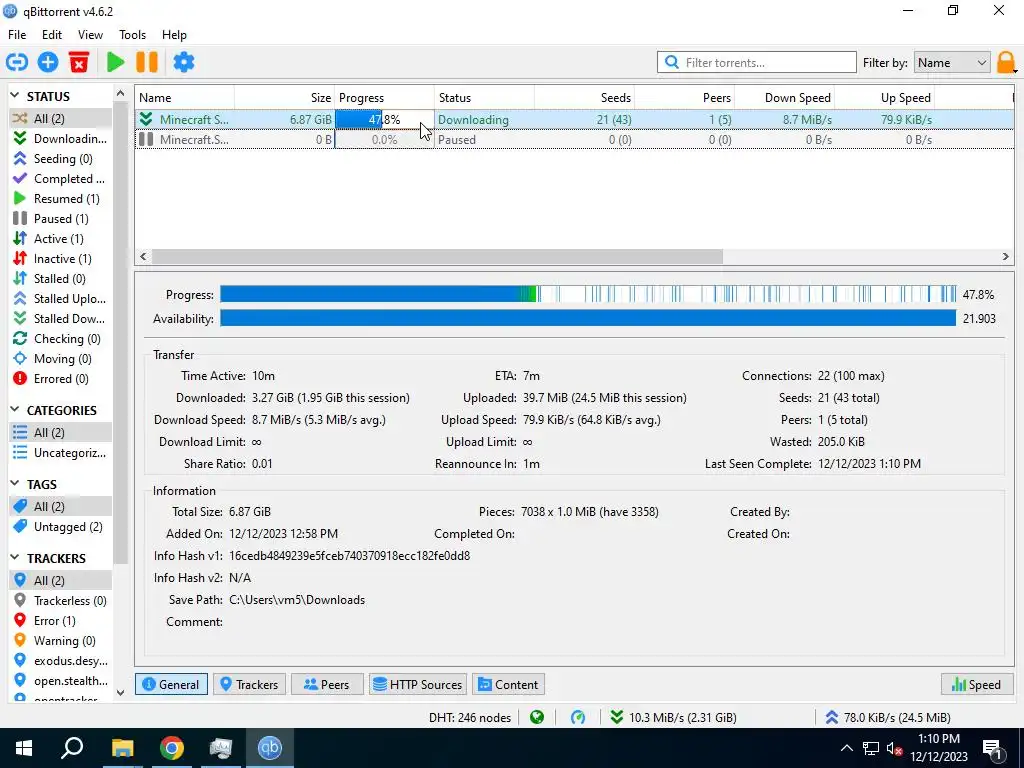The image size is (1024, 768).
Task: Toggle alternative speed limits icon
Action: pos(578,718)
